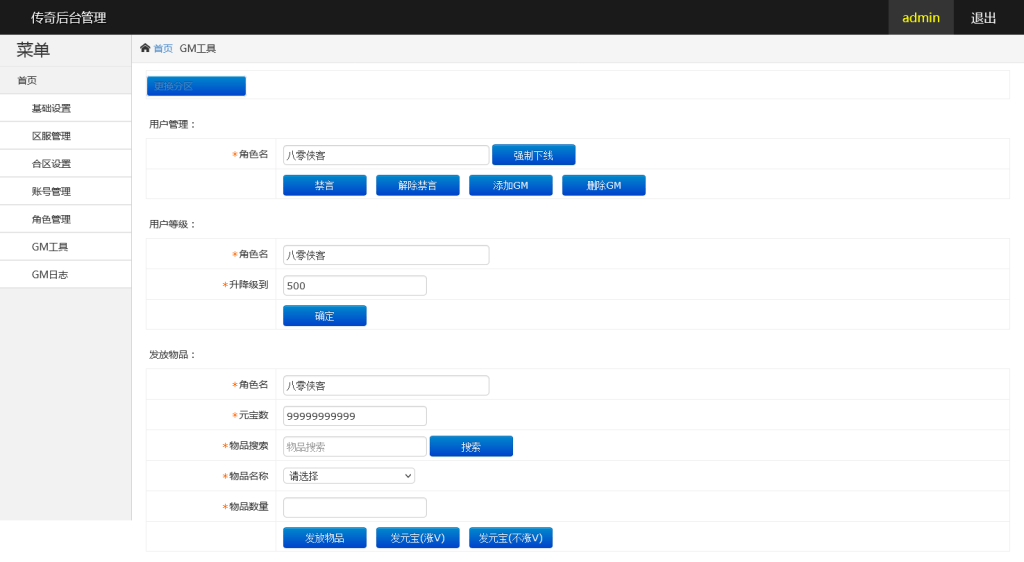Click the 搜索 item search button
The height and width of the screenshot is (562, 1024).
[x=471, y=446]
